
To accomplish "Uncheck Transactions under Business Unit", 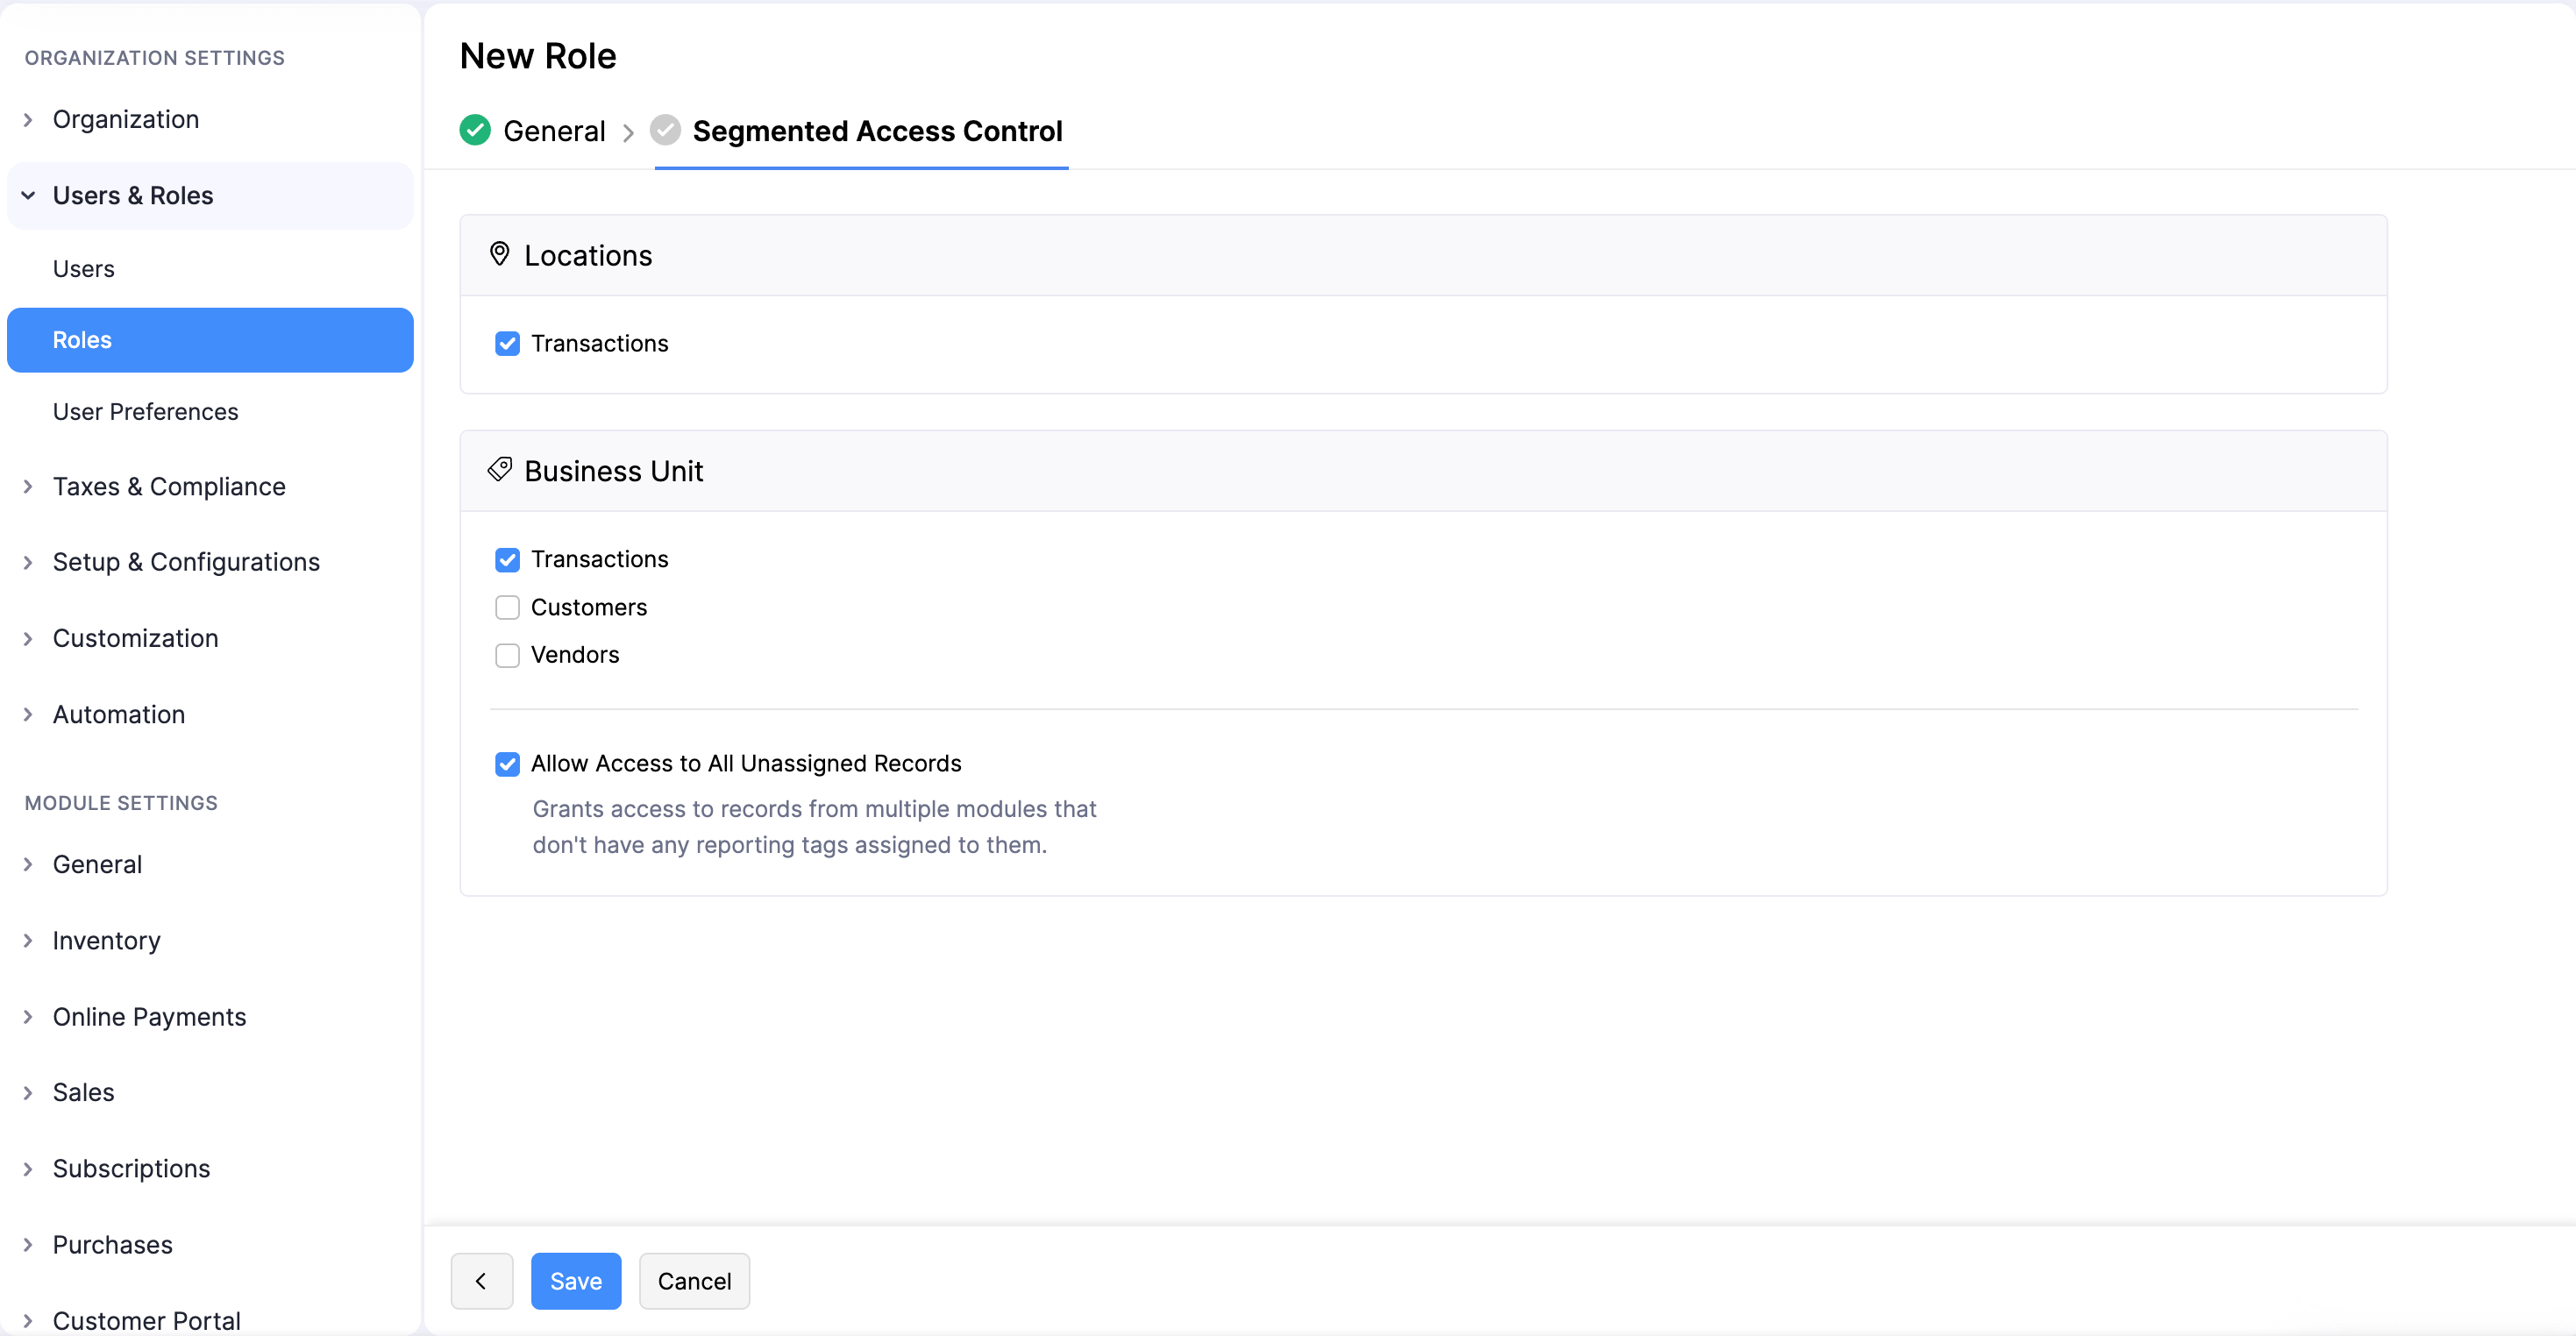I will pyautogui.click(x=507, y=559).
